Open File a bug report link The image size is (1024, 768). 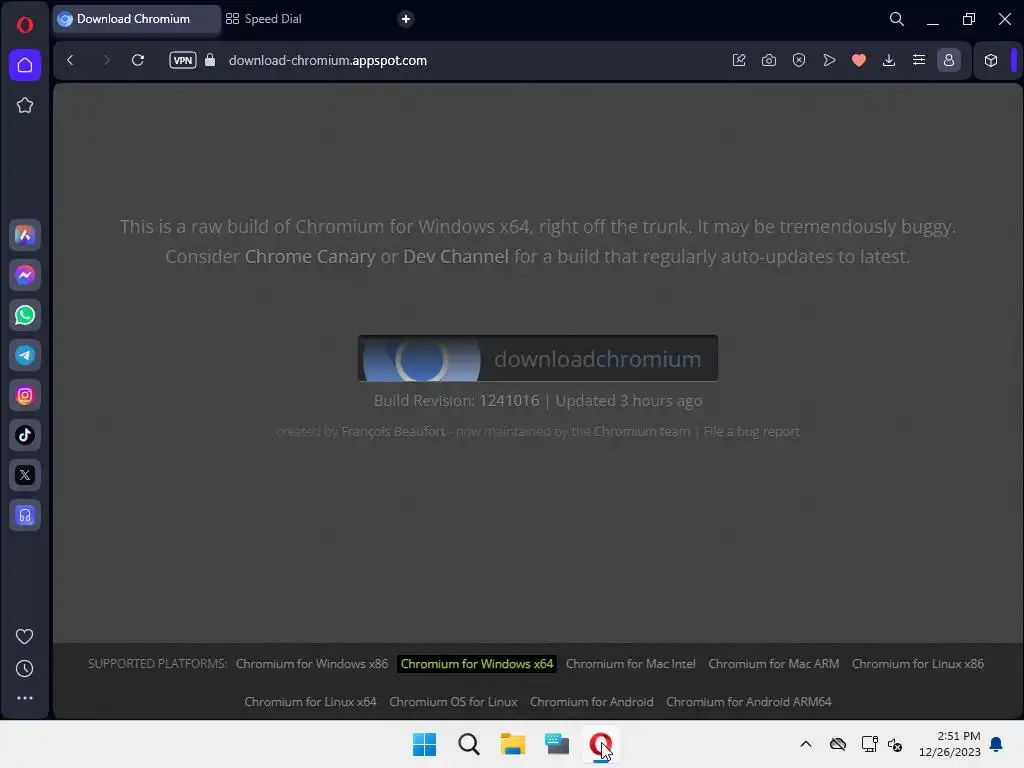click(751, 432)
